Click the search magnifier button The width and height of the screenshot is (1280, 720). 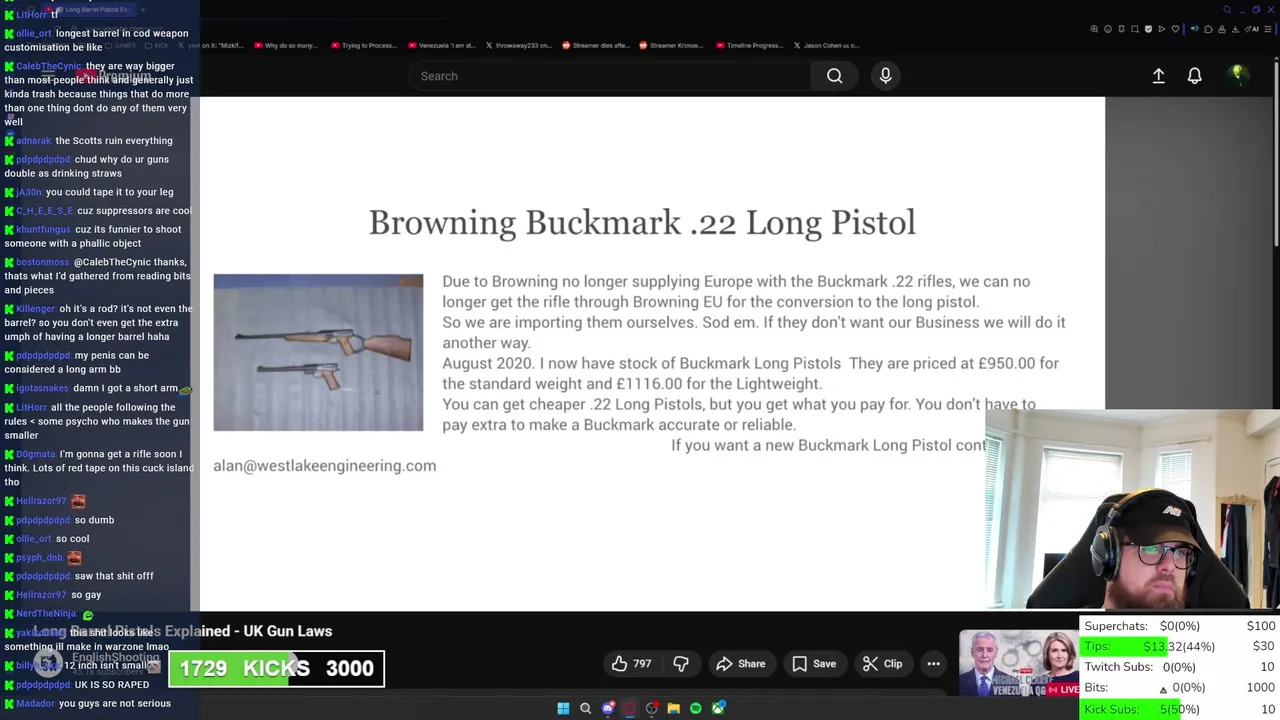834,76
